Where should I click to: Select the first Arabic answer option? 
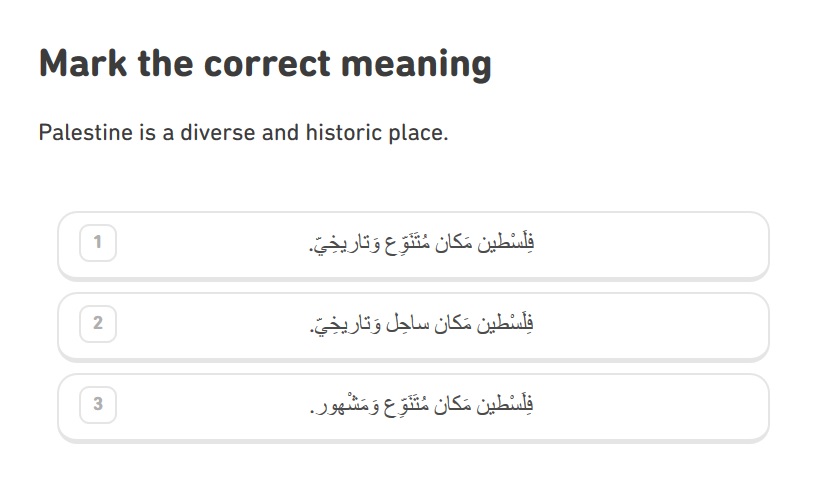[413, 245]
